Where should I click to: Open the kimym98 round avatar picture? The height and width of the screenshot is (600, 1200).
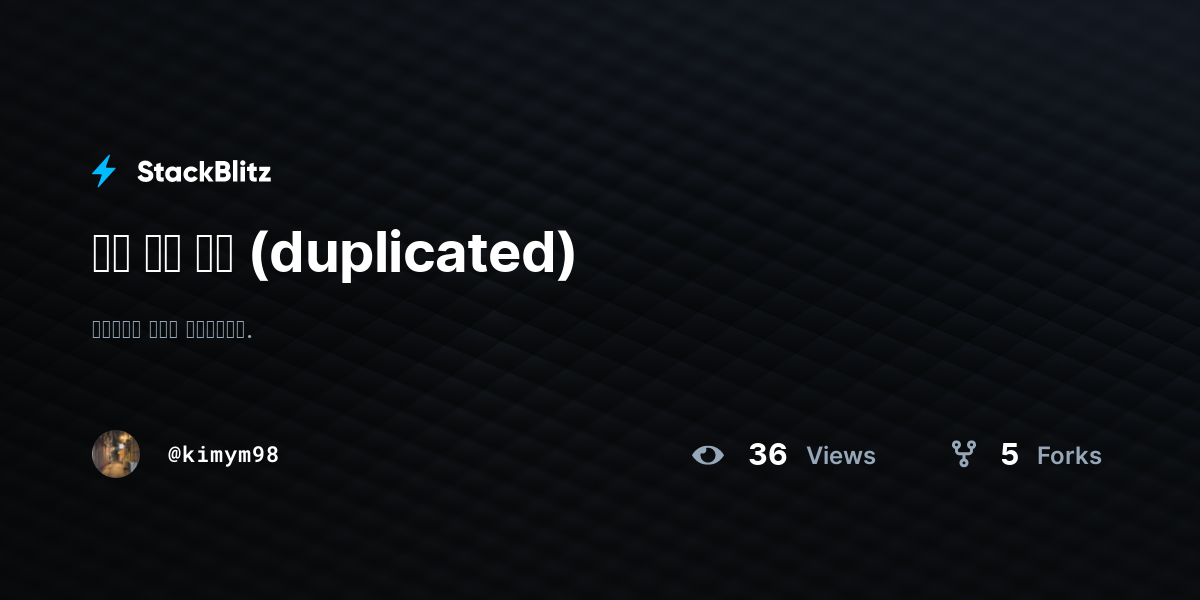pyautogui.click(x=116, y=454)
